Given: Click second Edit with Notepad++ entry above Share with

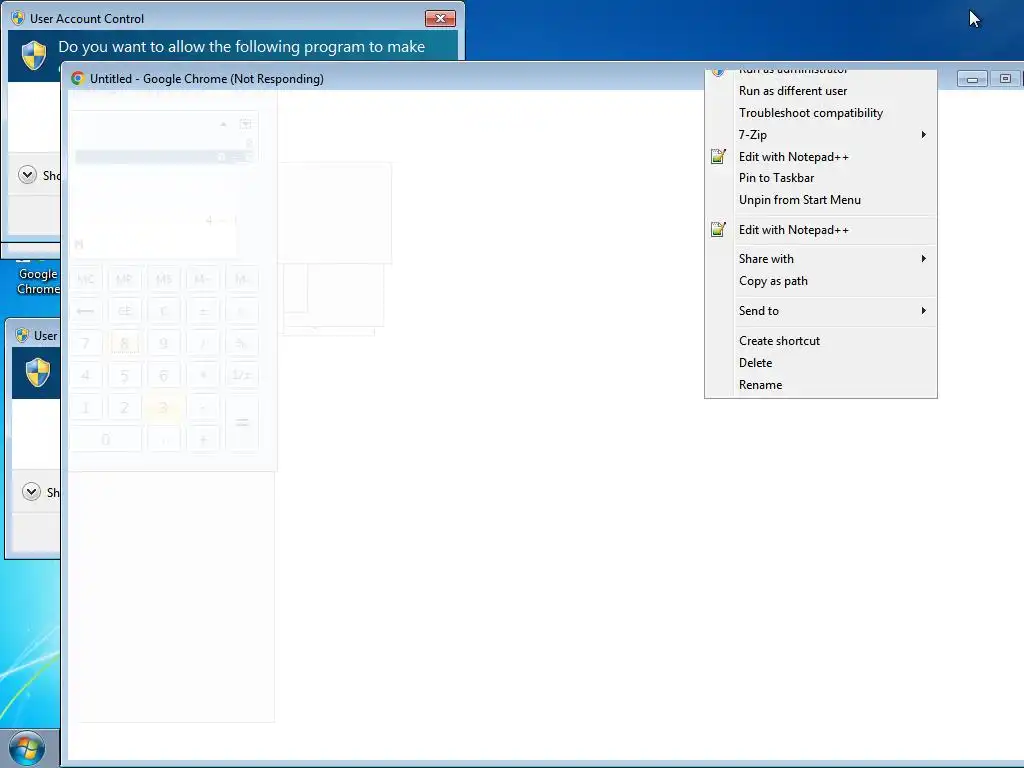Looking at the screenshot, I should pos(821,230).
